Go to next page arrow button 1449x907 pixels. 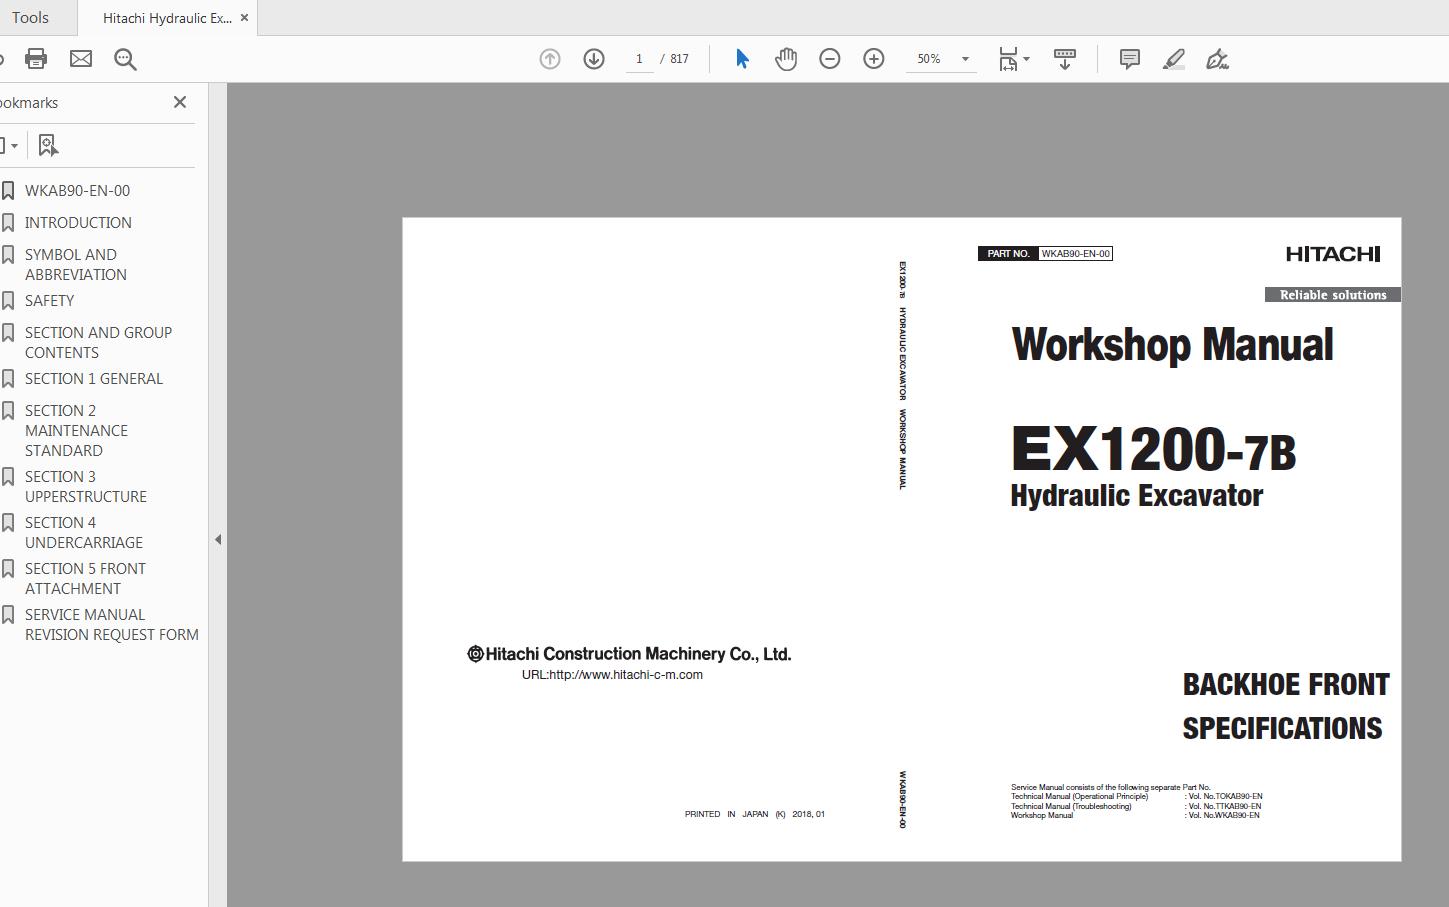click(x=594, y=59)
